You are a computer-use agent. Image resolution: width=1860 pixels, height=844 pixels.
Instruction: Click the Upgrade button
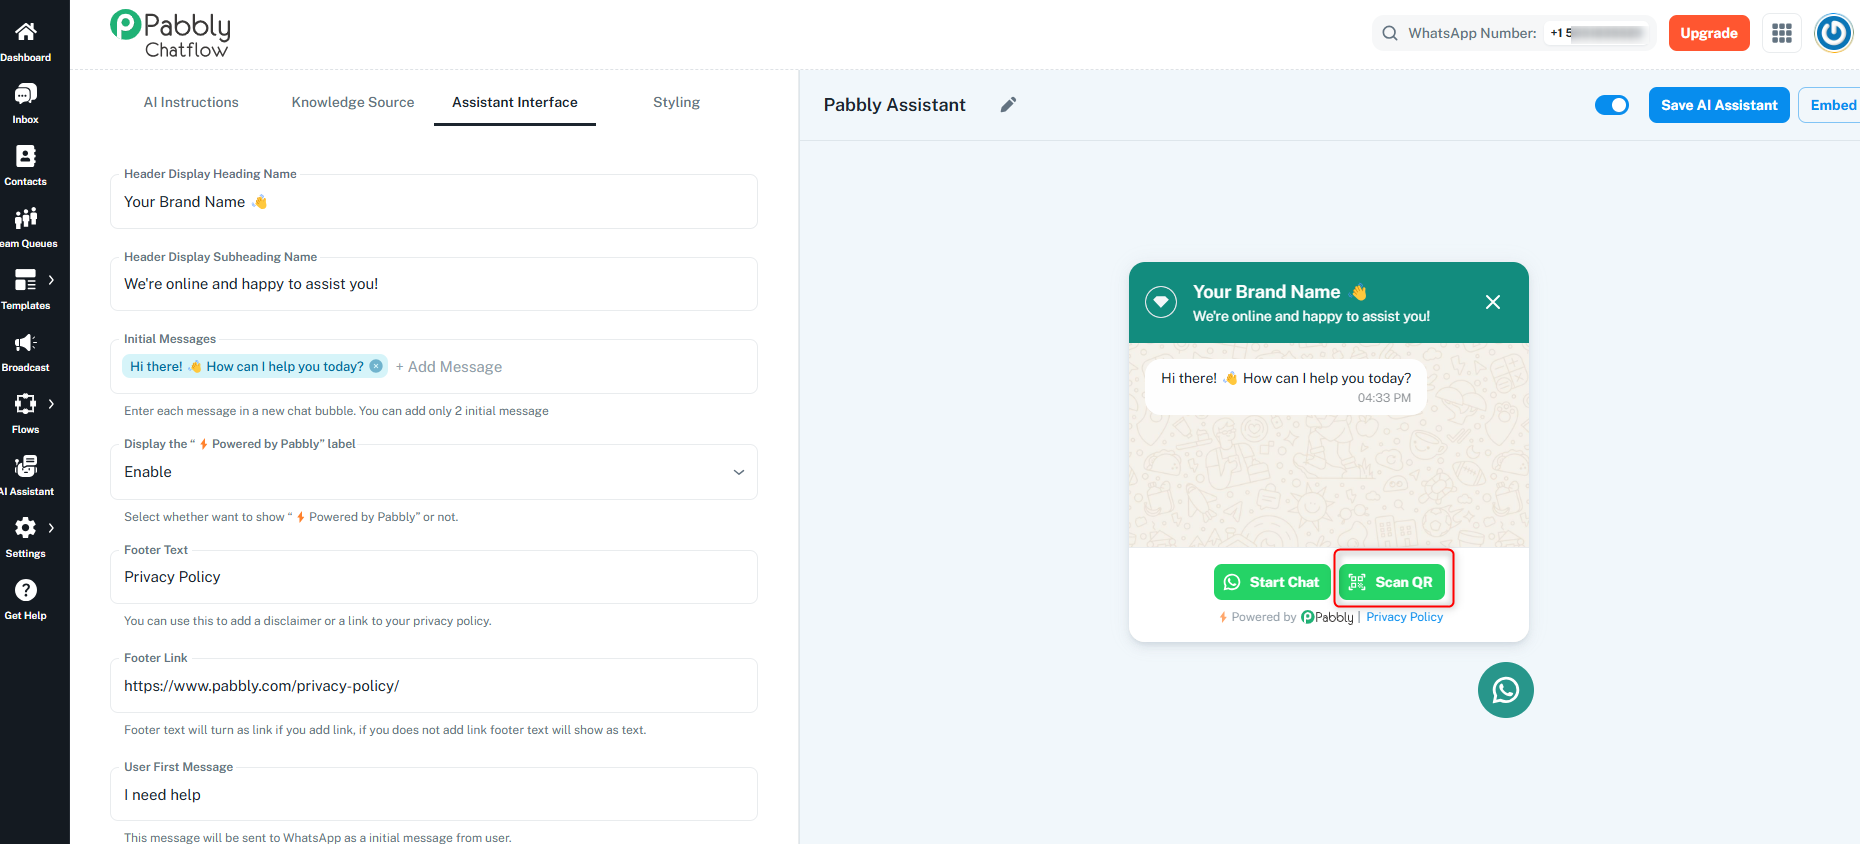(x=1709, y=33)
